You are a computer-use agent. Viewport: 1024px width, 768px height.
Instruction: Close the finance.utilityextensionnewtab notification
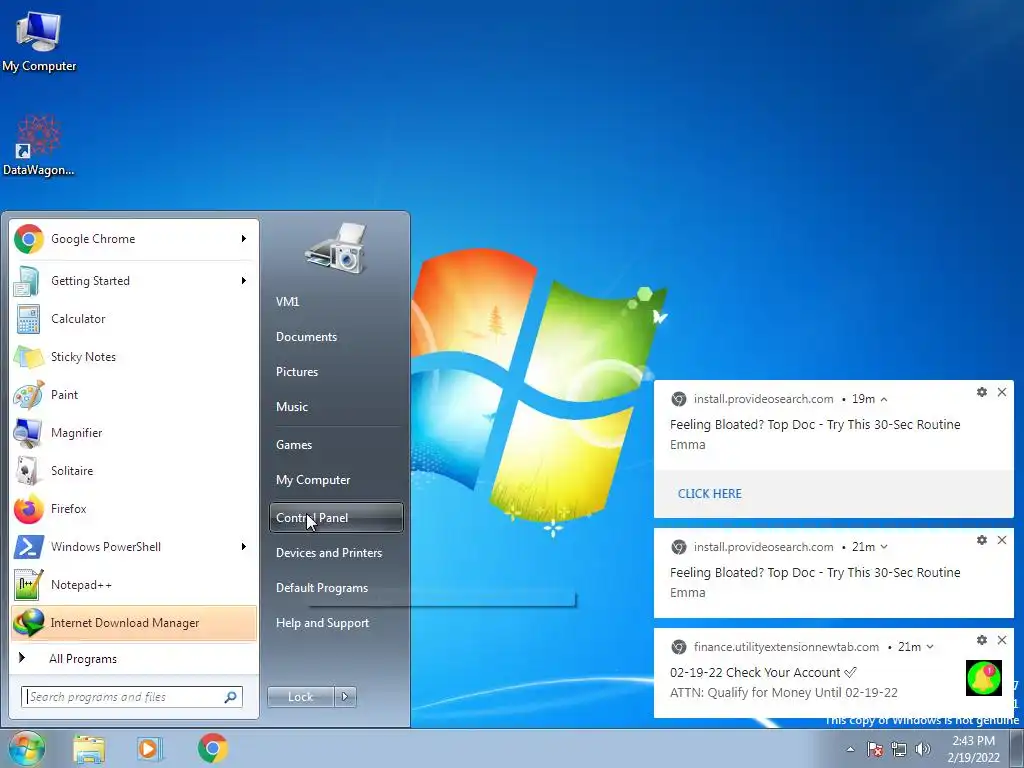(x=1002, y=640)
